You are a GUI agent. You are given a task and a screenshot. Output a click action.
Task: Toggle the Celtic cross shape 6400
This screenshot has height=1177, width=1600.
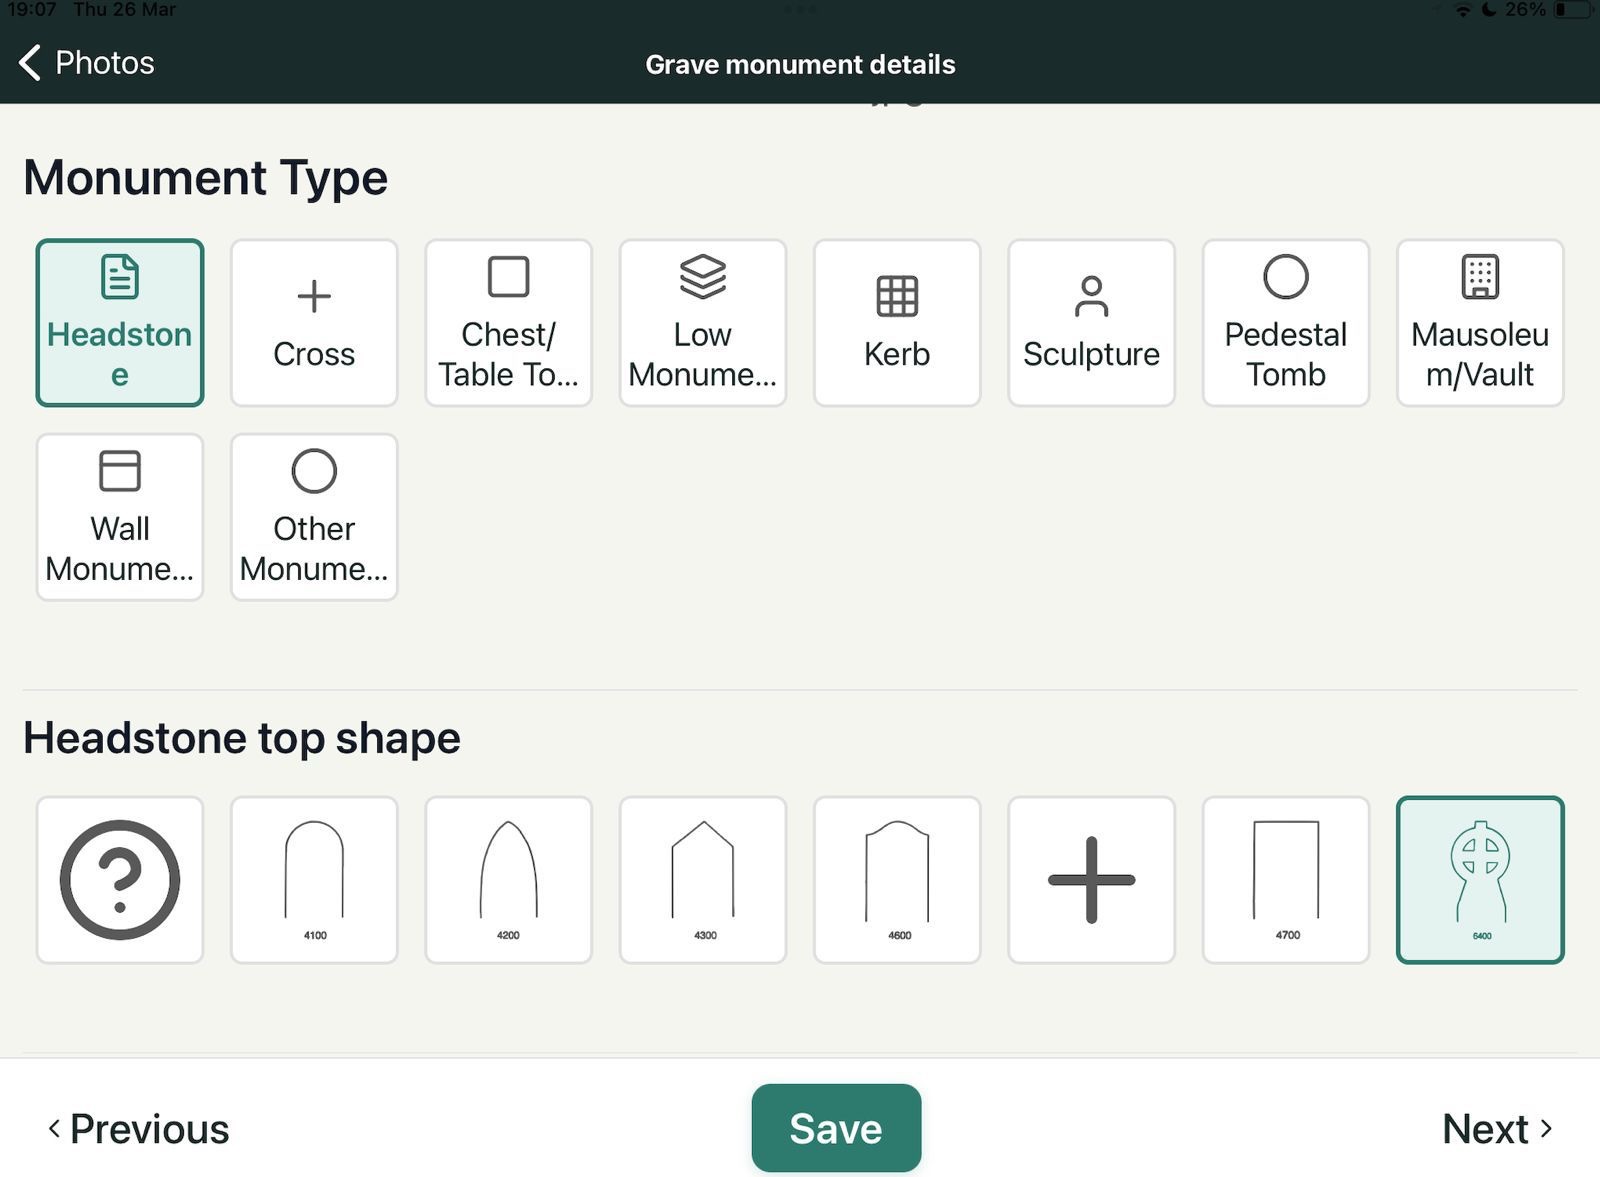(1480, 880)
